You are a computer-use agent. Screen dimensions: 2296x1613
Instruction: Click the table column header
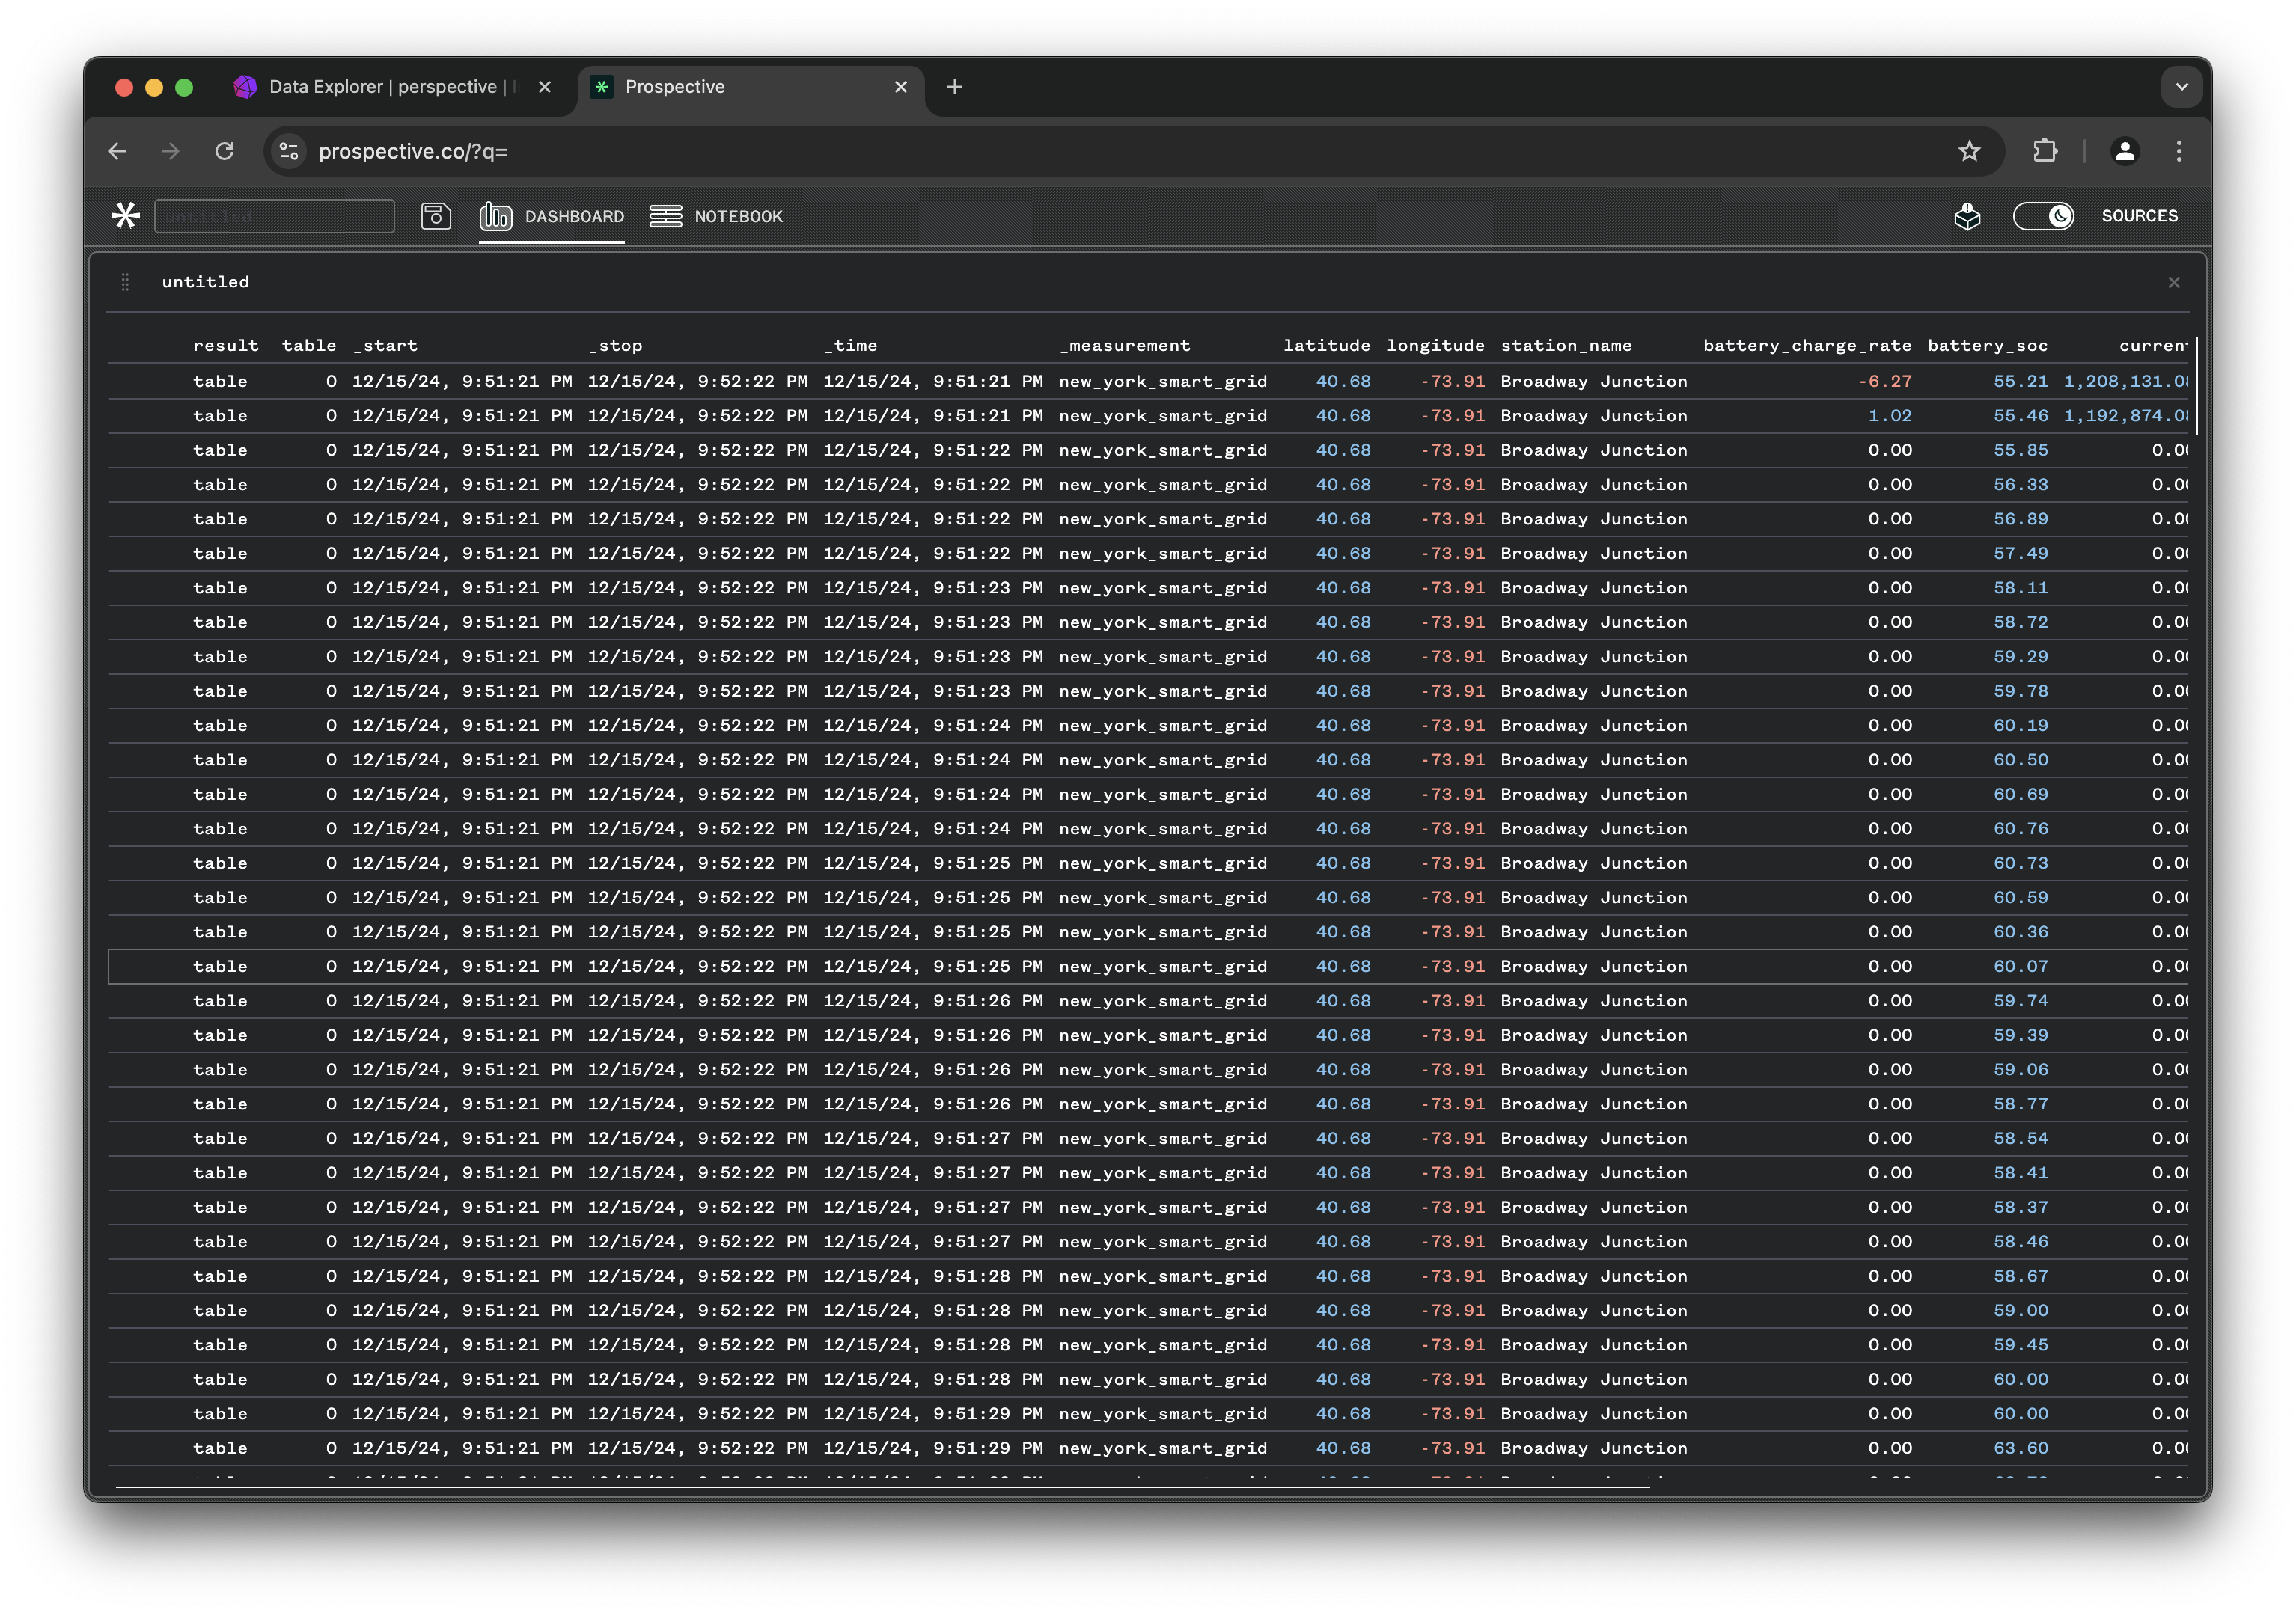pos(309,345)
